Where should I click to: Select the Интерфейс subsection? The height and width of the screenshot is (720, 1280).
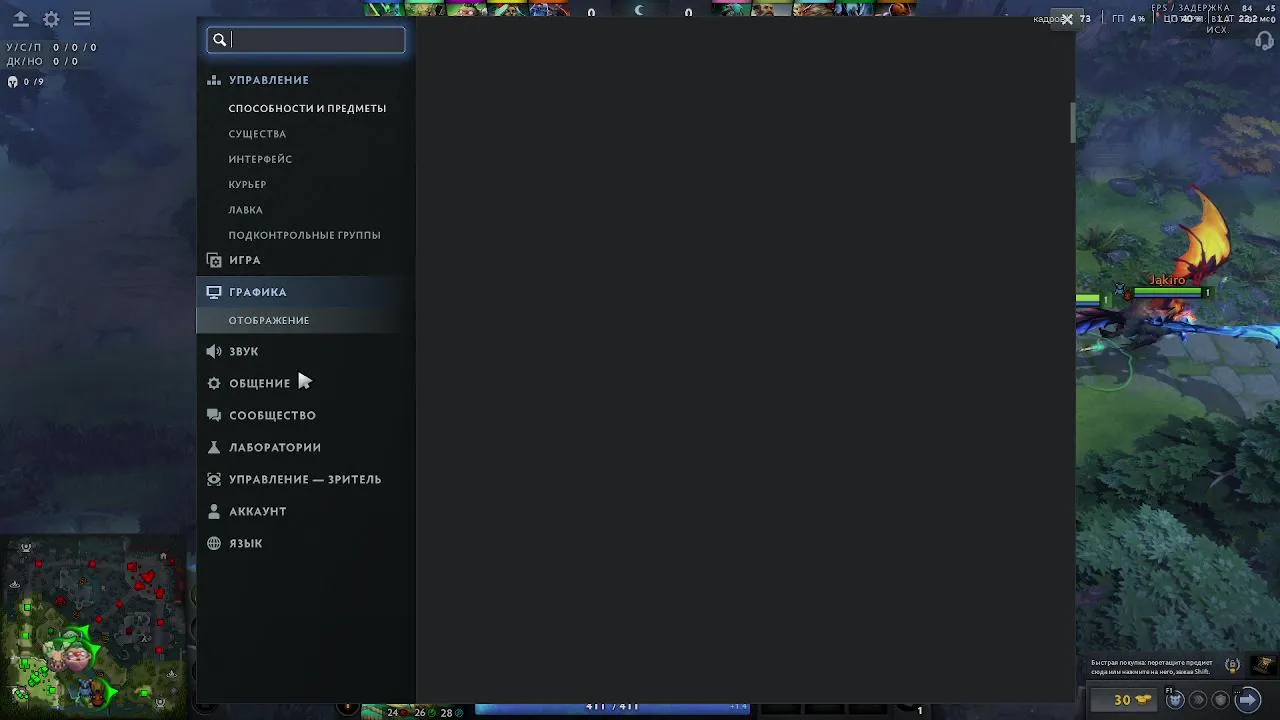260,159
